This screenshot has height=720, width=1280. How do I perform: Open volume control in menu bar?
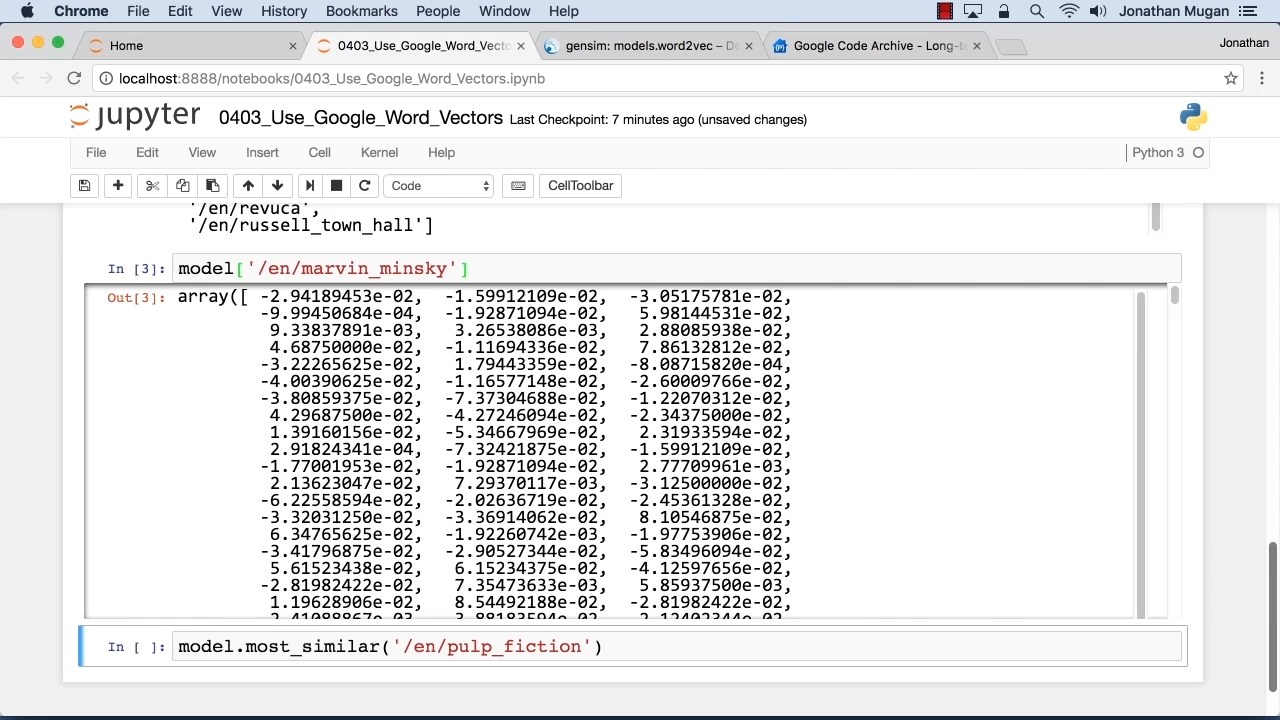tap(1098, 11)
